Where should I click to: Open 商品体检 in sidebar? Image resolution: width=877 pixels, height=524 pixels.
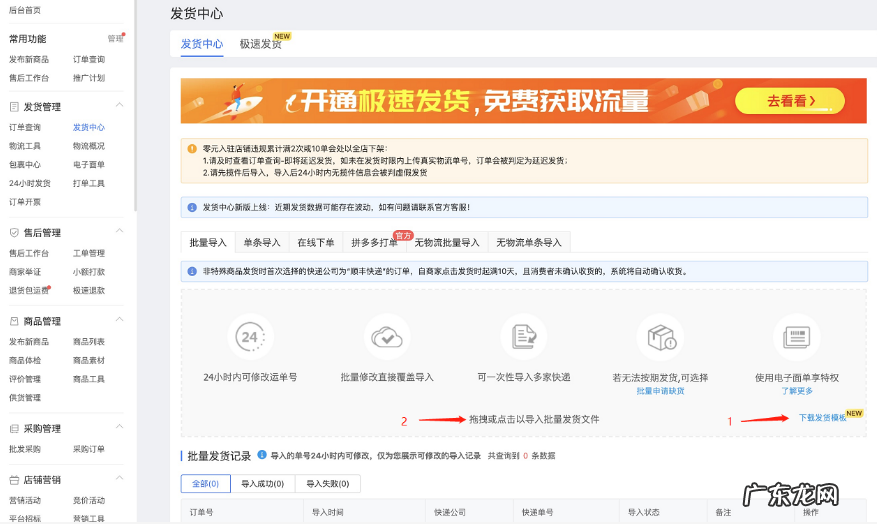[x=25, y=360]
